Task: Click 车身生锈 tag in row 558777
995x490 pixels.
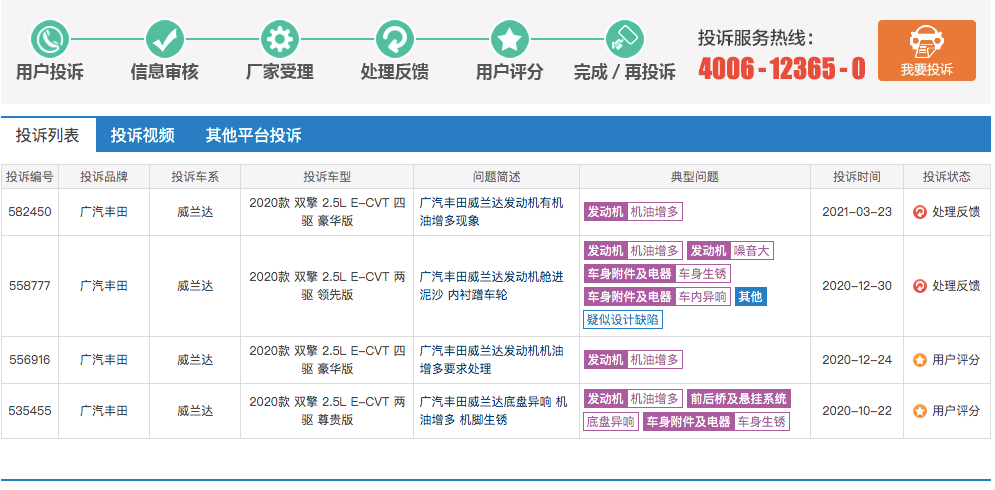Action: tap(702, 274)
